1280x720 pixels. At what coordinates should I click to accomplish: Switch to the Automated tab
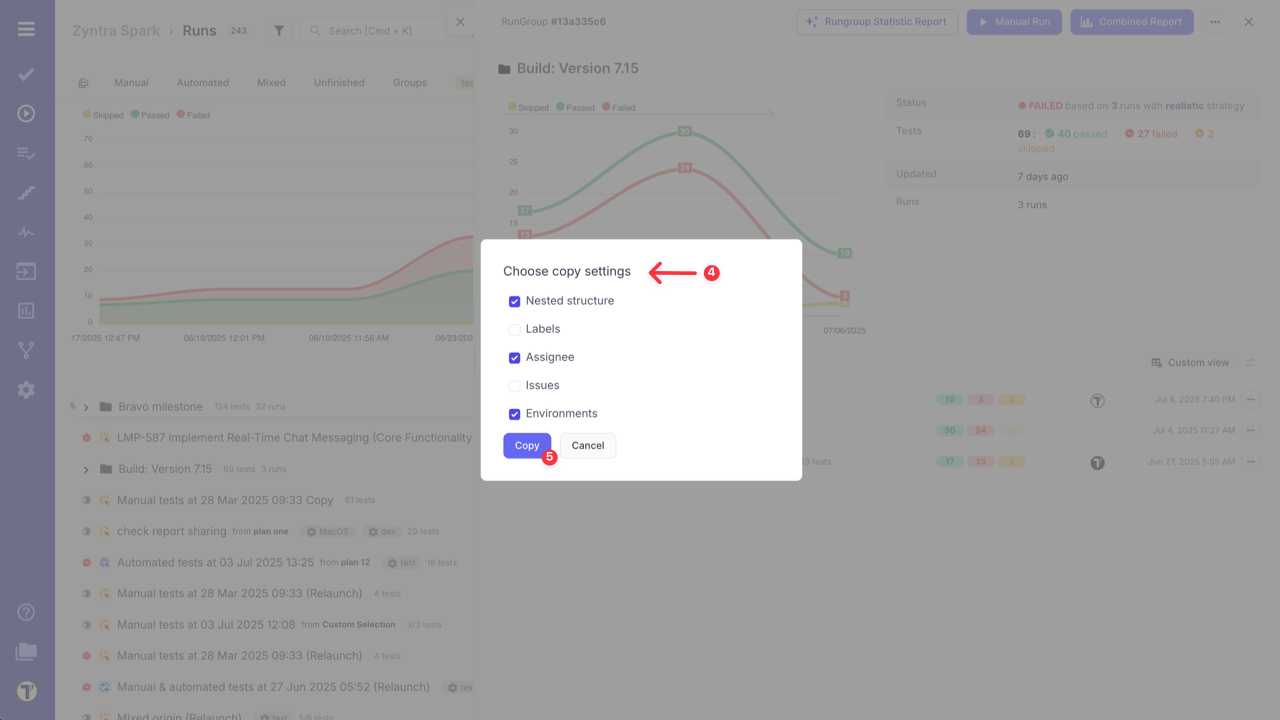202,82
